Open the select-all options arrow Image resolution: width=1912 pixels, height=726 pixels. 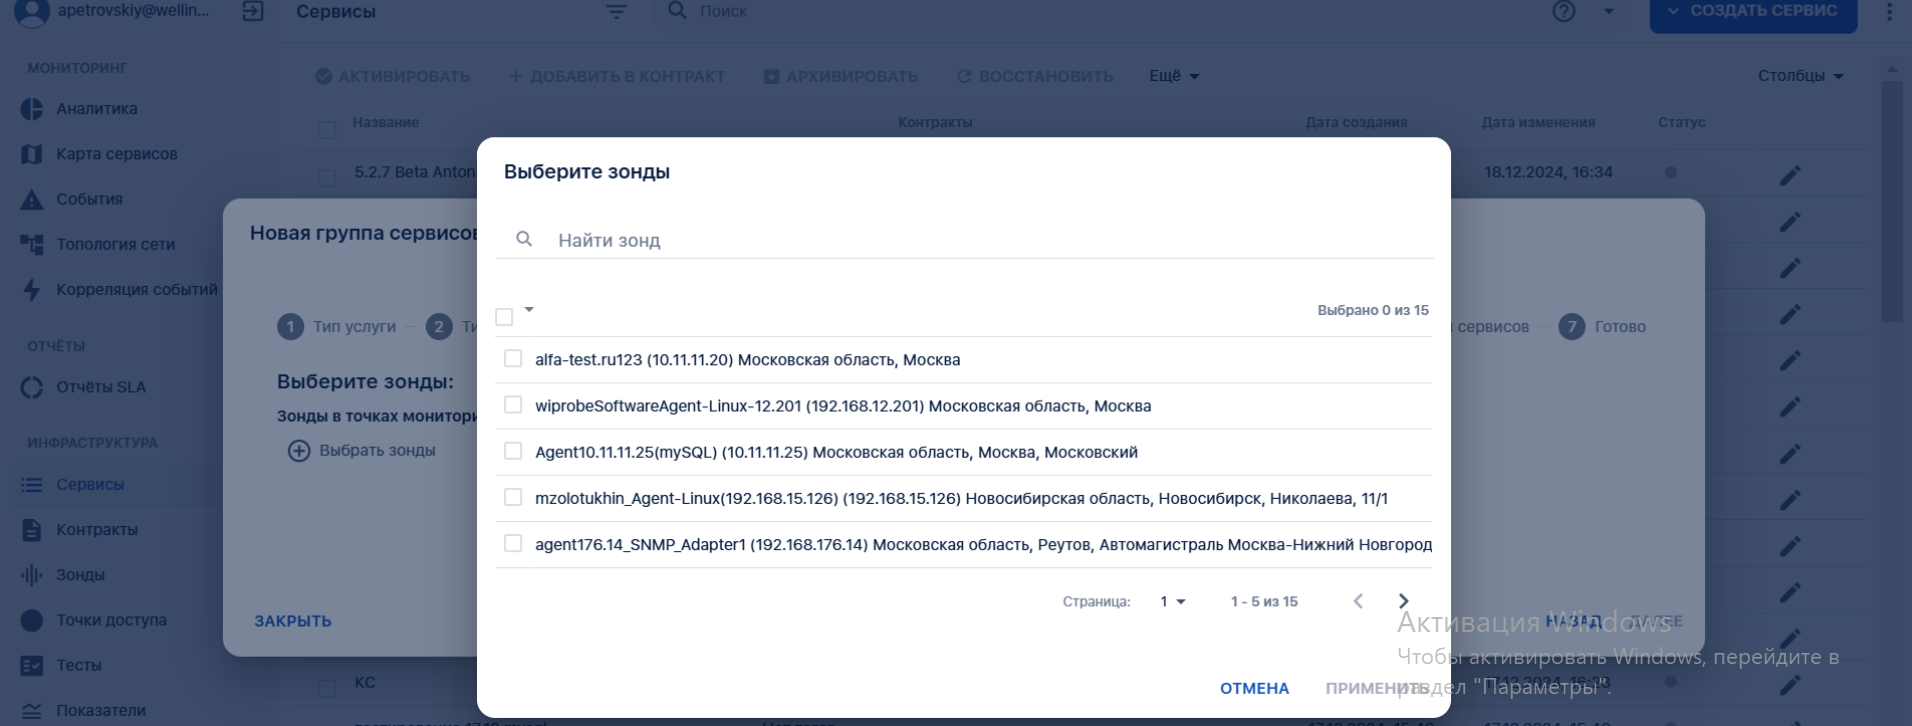(x=529, y=310)
